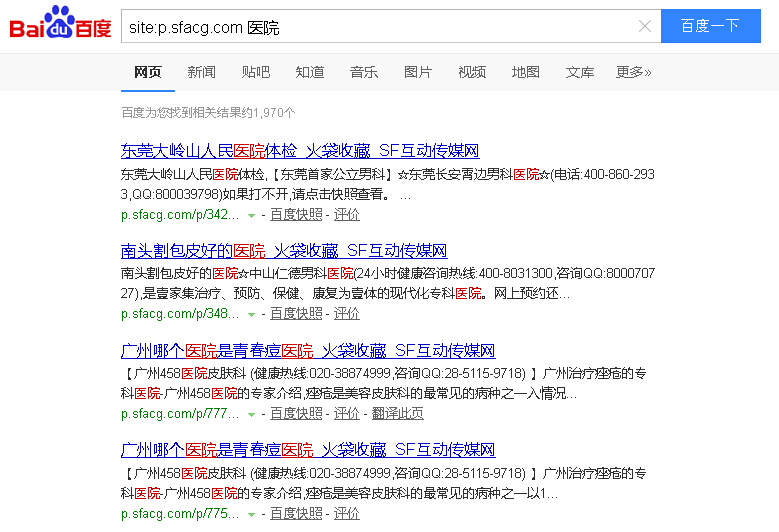
Task: Expand dropdown arrow beside p.sfacg.com/p/342 result
Action: (x=252, y=215)
